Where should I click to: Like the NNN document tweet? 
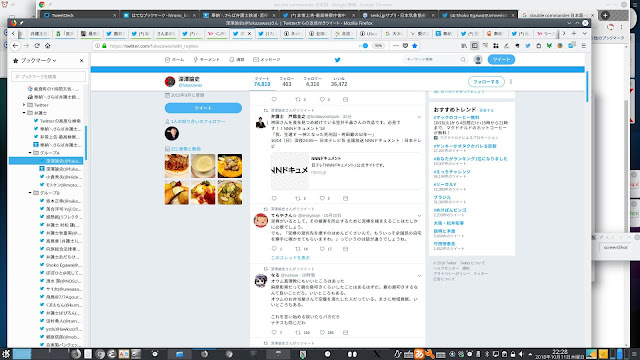(x=322, y=198)
